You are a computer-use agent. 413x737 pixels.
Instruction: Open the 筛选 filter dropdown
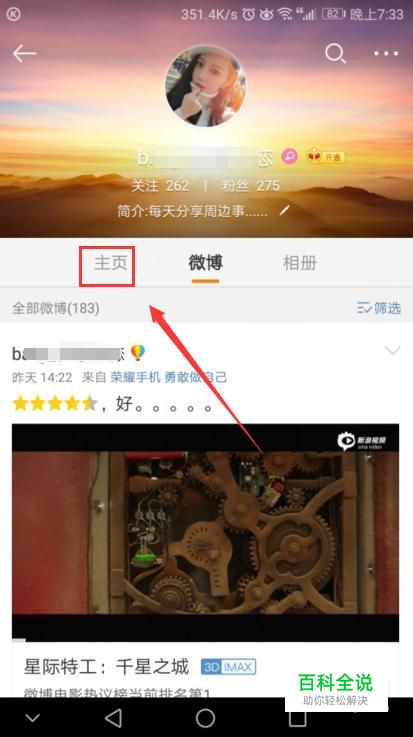pos(379,308)
